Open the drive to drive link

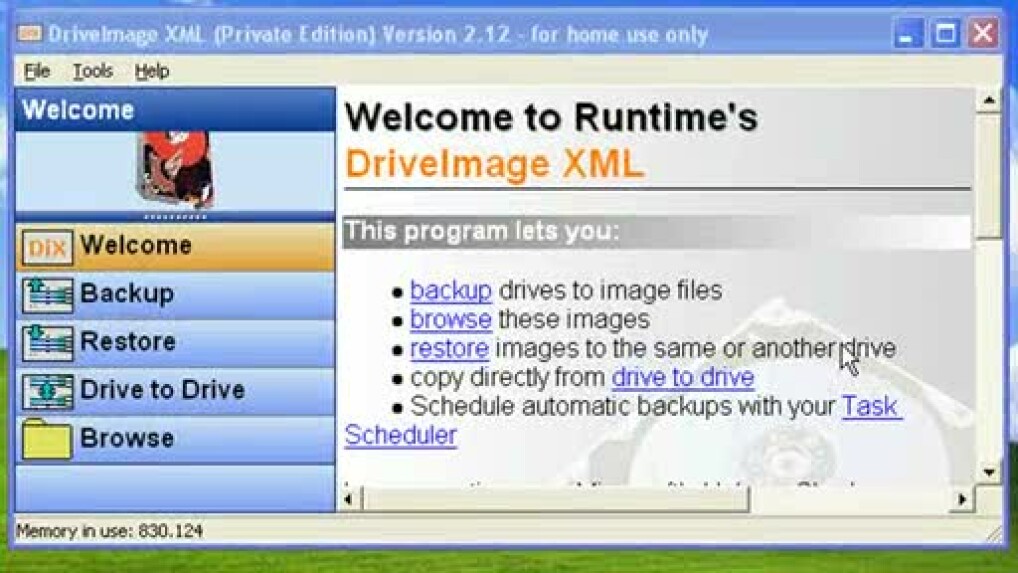683,378
